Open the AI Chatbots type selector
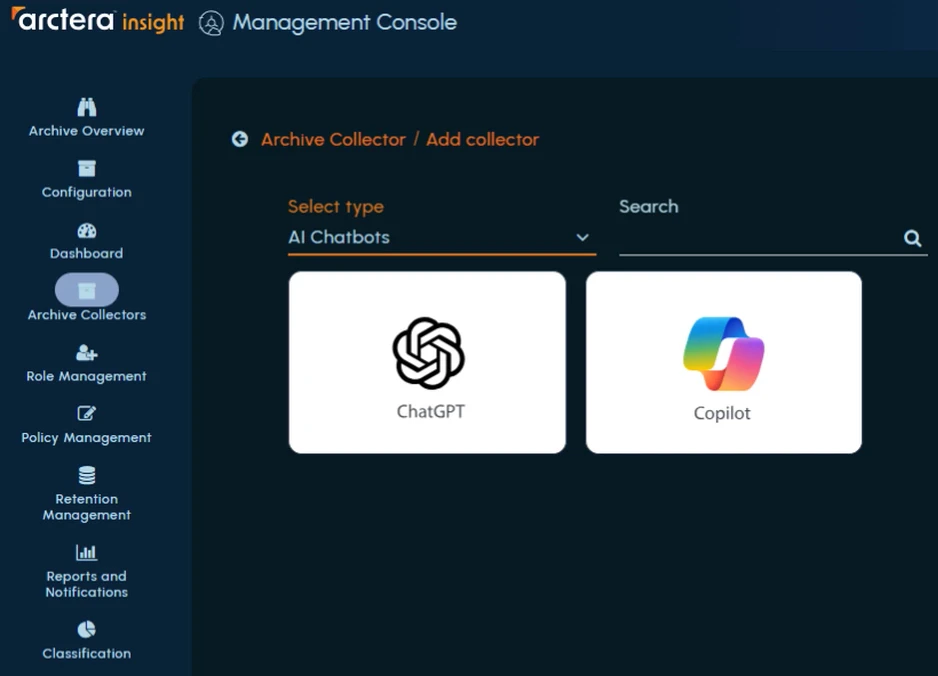Viewport: 938px width, 676px height. pos(442,237)
